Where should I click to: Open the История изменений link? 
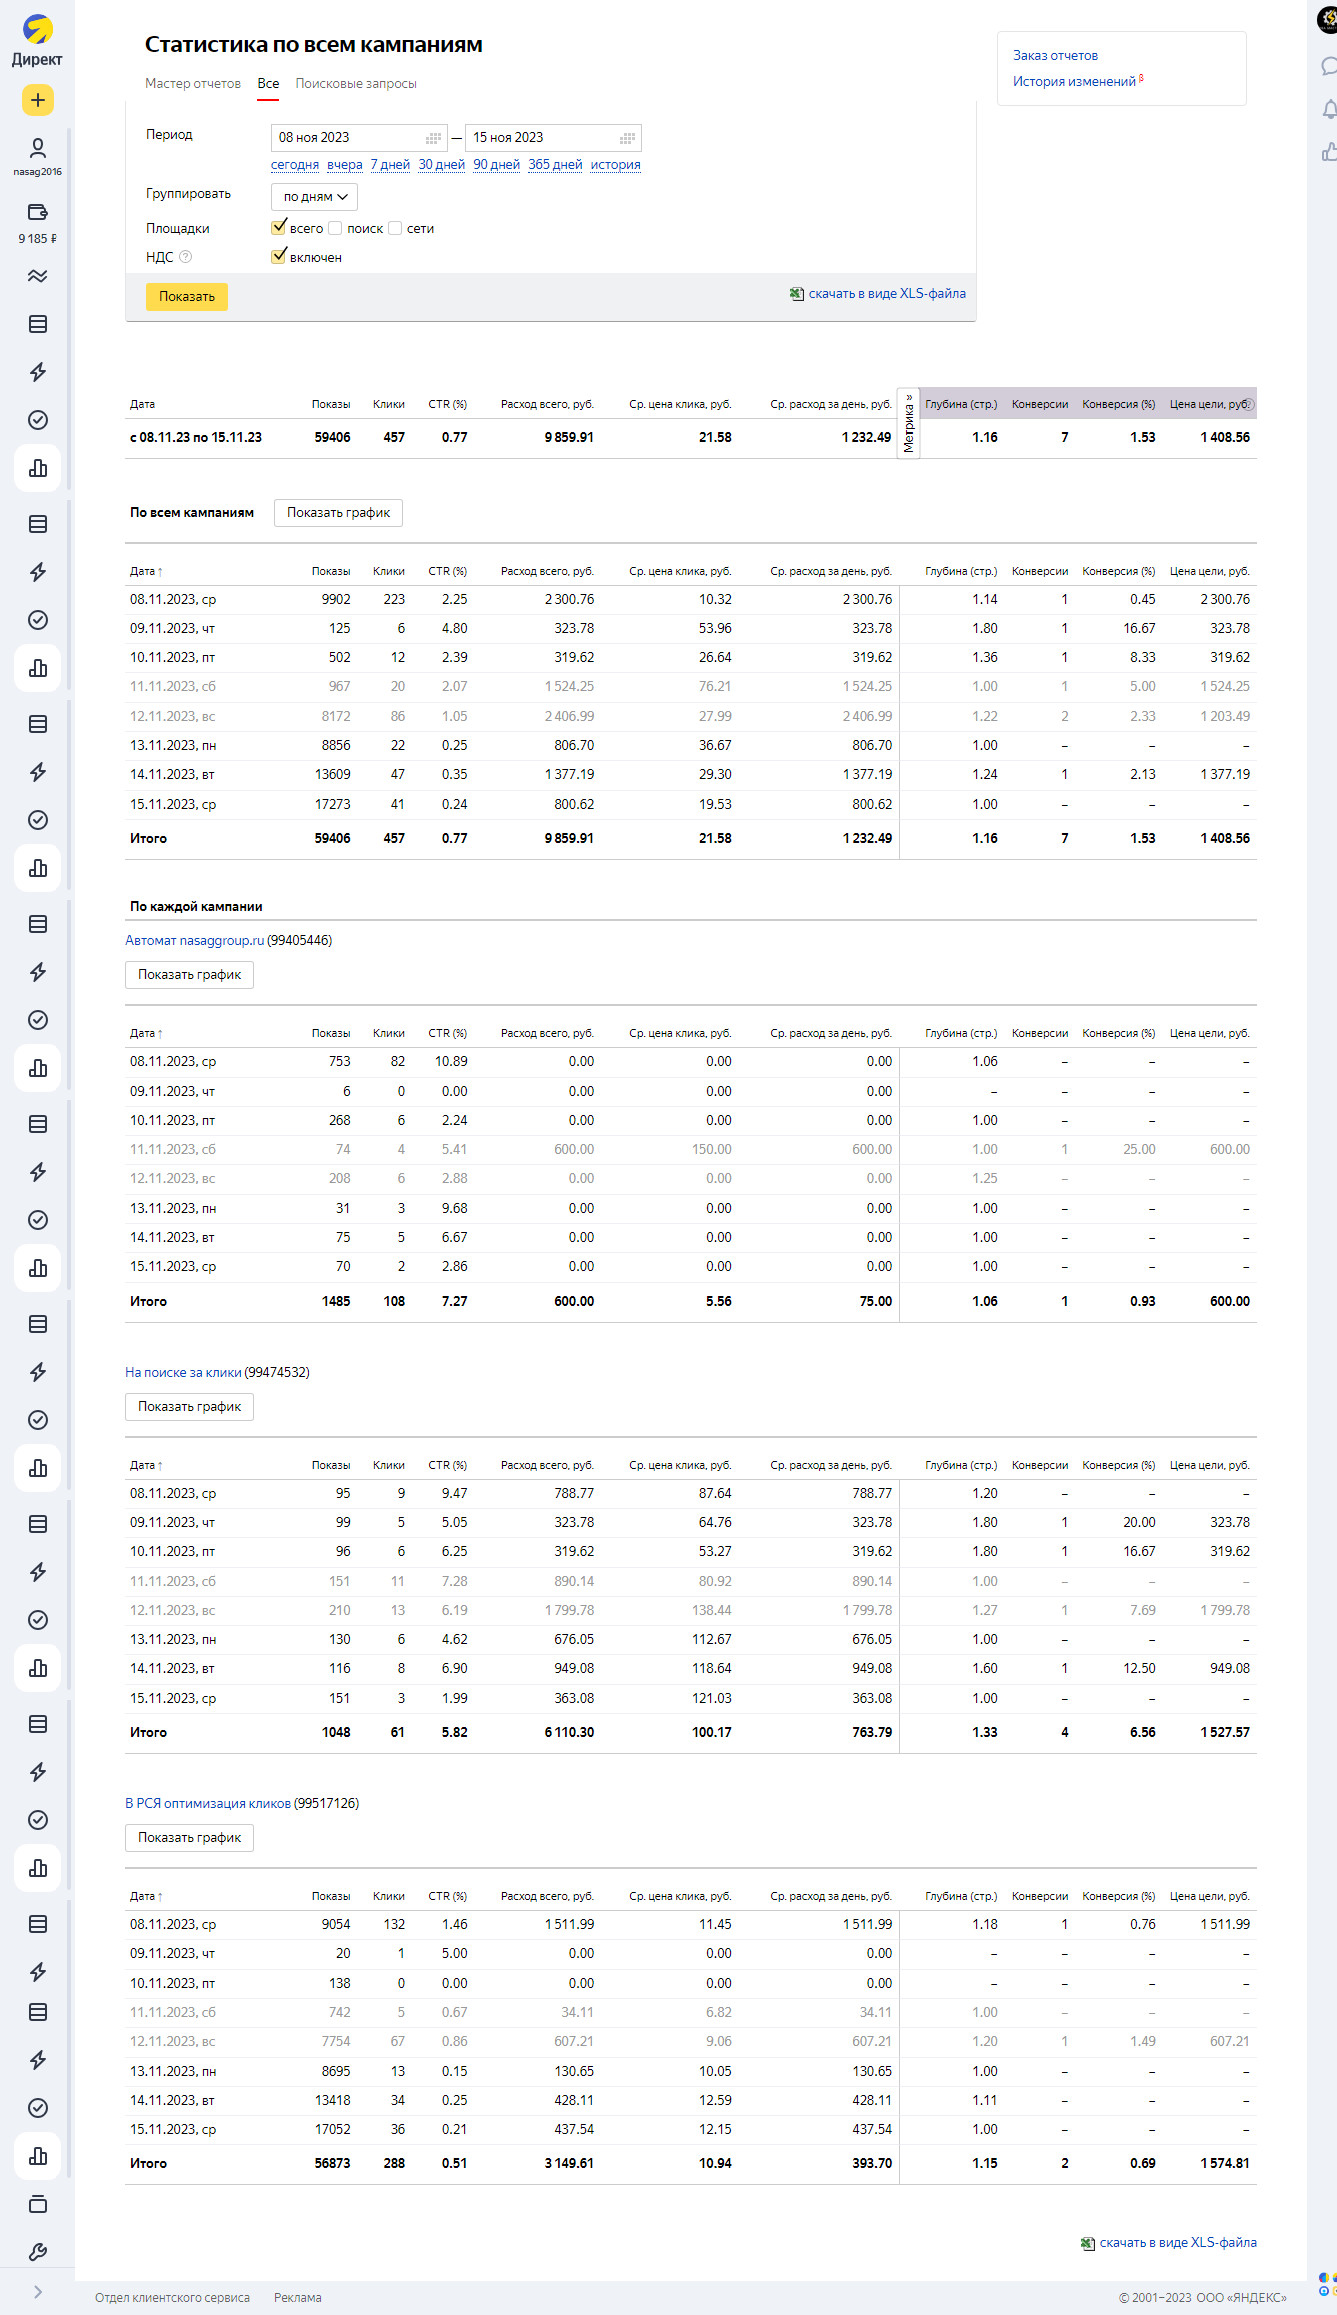tap(1074, 82)
